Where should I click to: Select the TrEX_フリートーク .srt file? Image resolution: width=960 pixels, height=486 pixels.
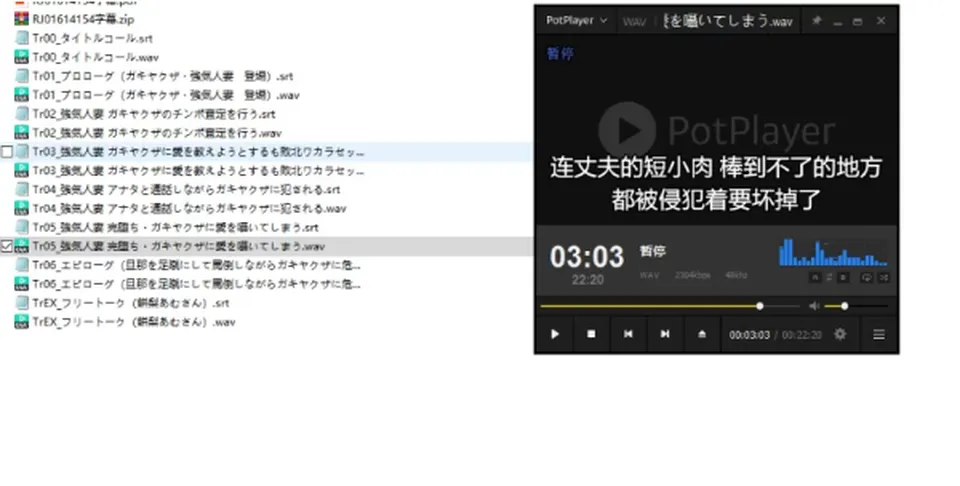122,303
